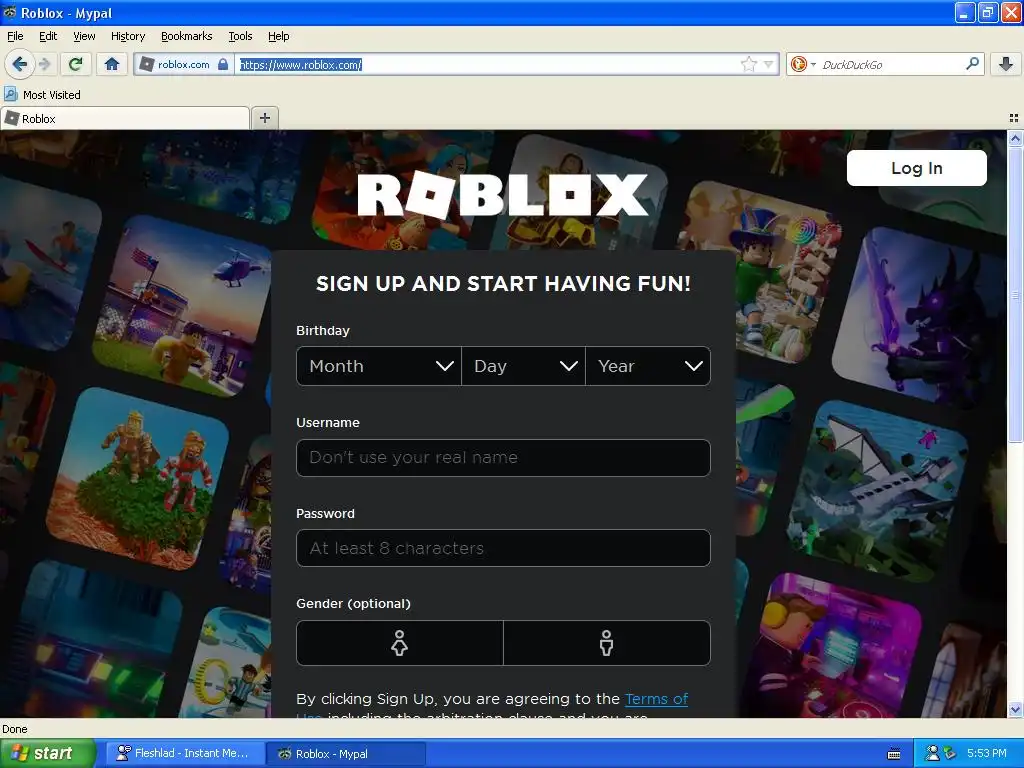The image size is (1024, 768).
Task: Click the vertical scrollbar thumb
Action: 1015,294
